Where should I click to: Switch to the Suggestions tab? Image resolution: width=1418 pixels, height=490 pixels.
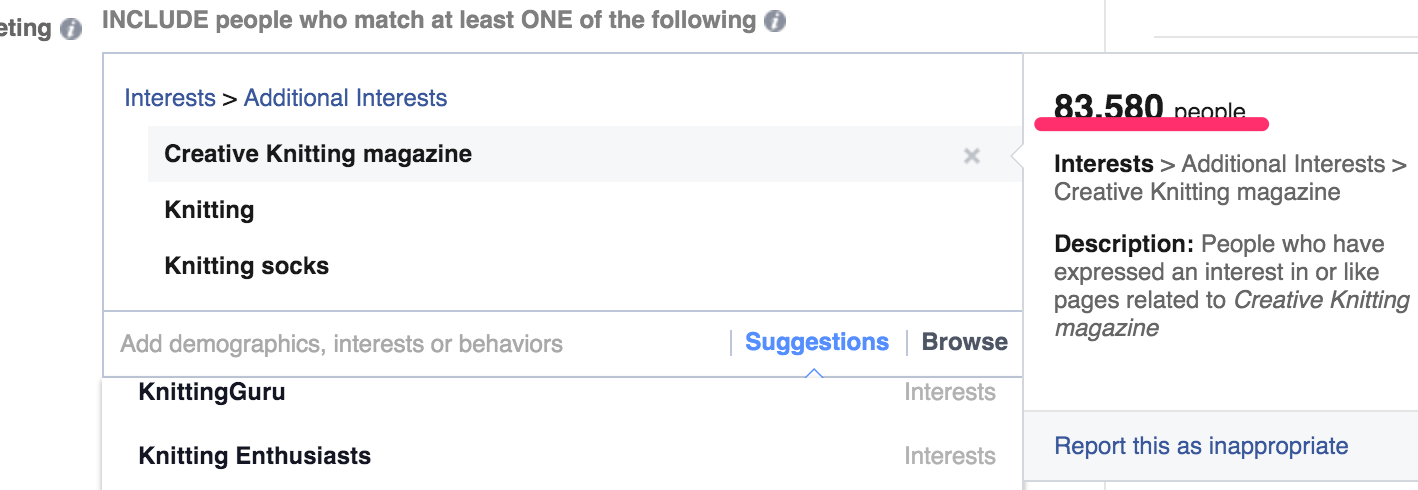tap(817, 342)
